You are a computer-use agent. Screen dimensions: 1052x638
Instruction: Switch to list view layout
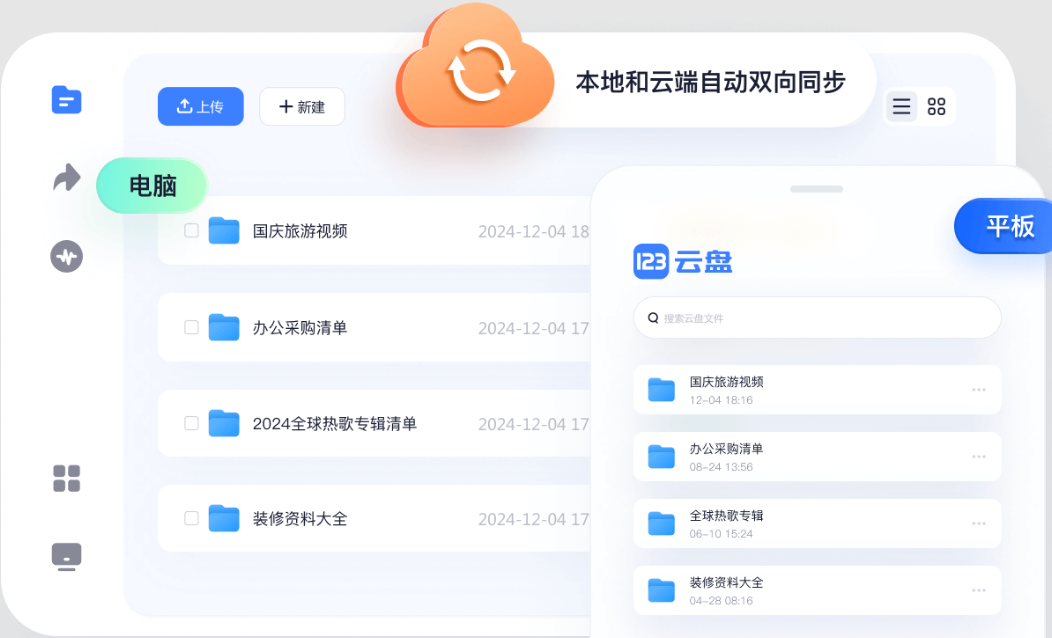901,106
